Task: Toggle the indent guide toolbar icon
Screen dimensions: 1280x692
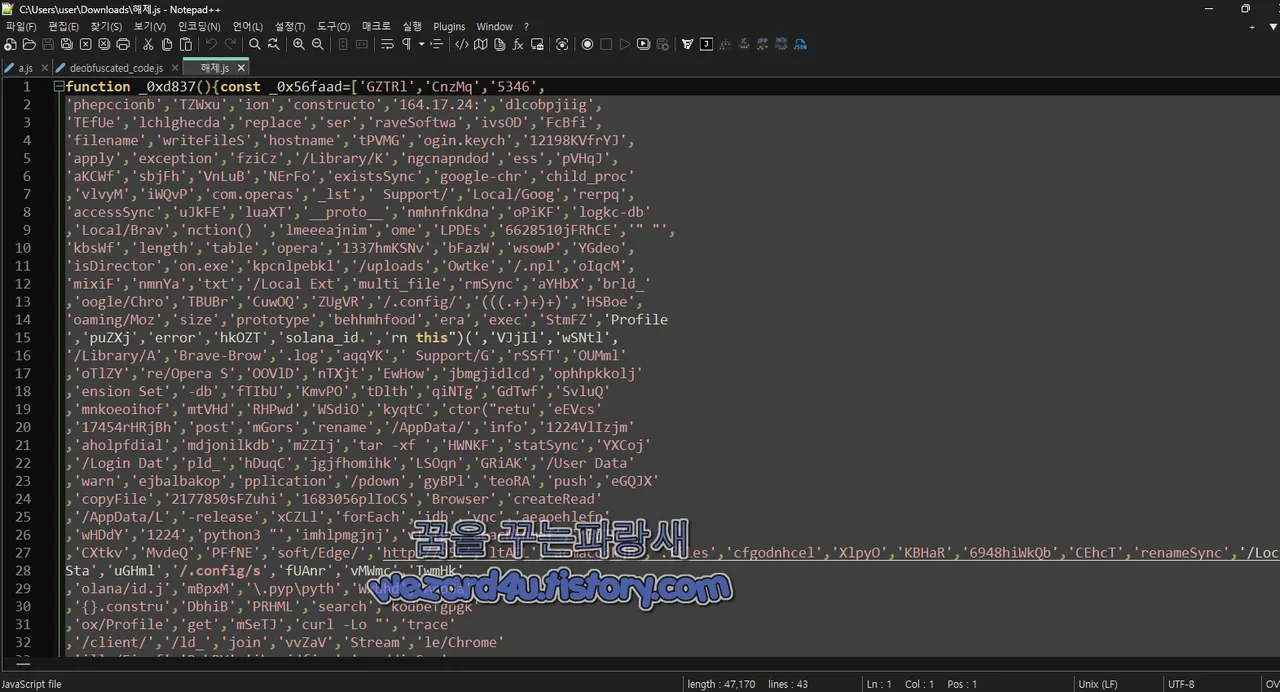Action: click(x=437, y=44)
